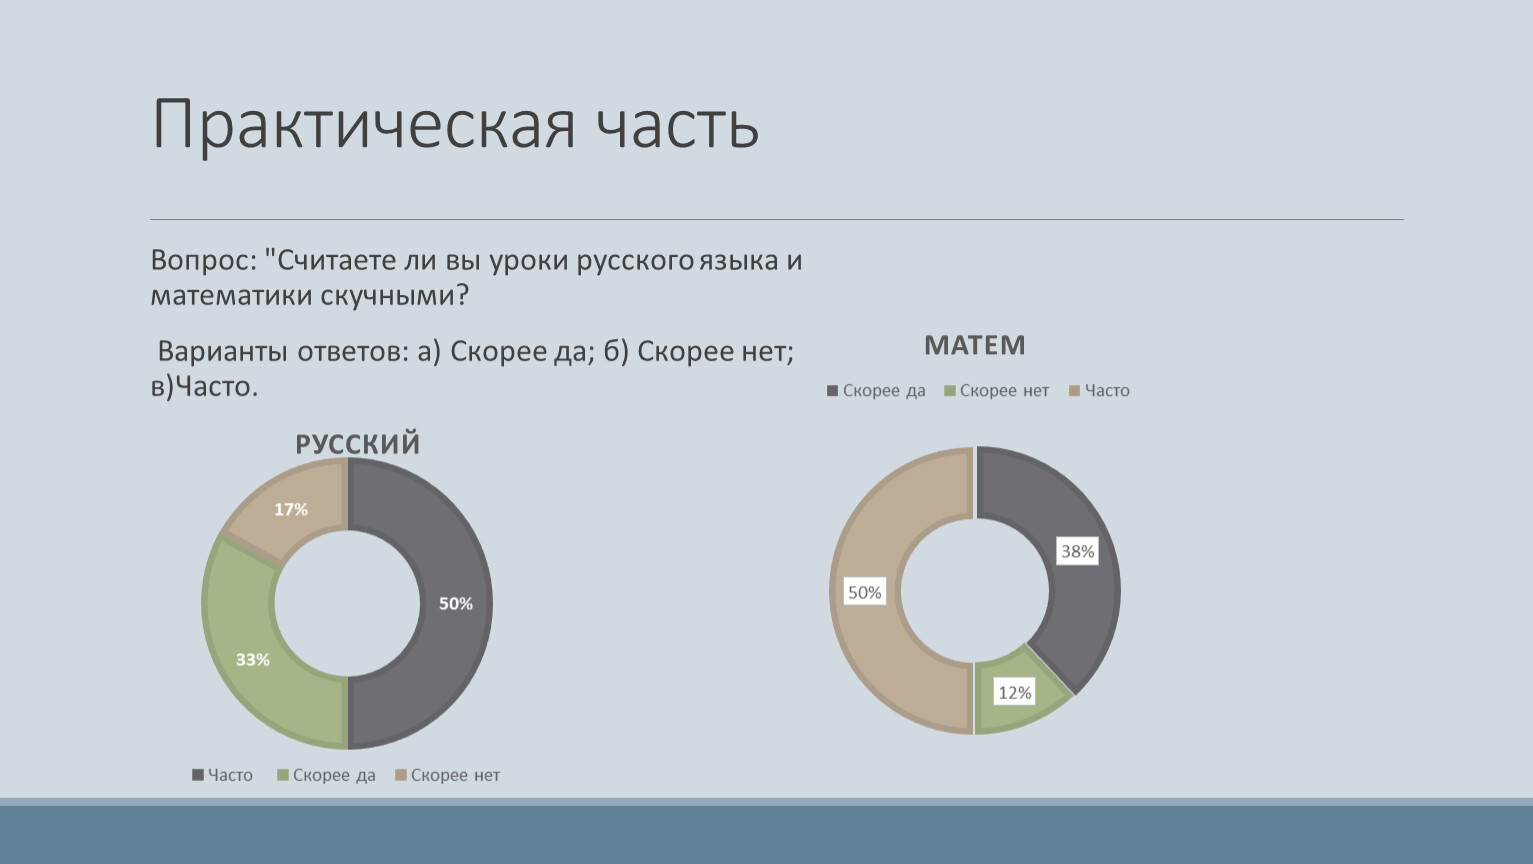Click the gray 'Часто' legend swatch under the Русский chart

198,775
